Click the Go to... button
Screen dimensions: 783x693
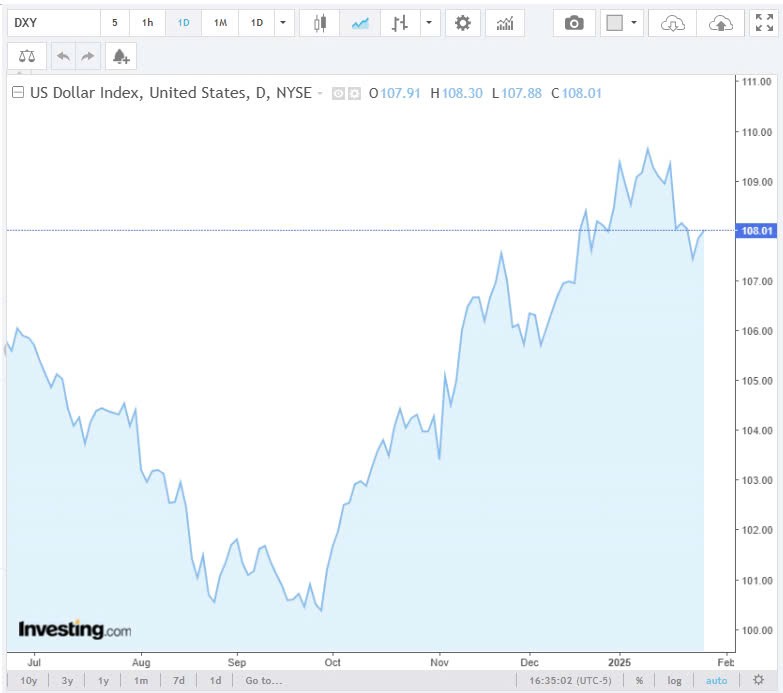264,681
